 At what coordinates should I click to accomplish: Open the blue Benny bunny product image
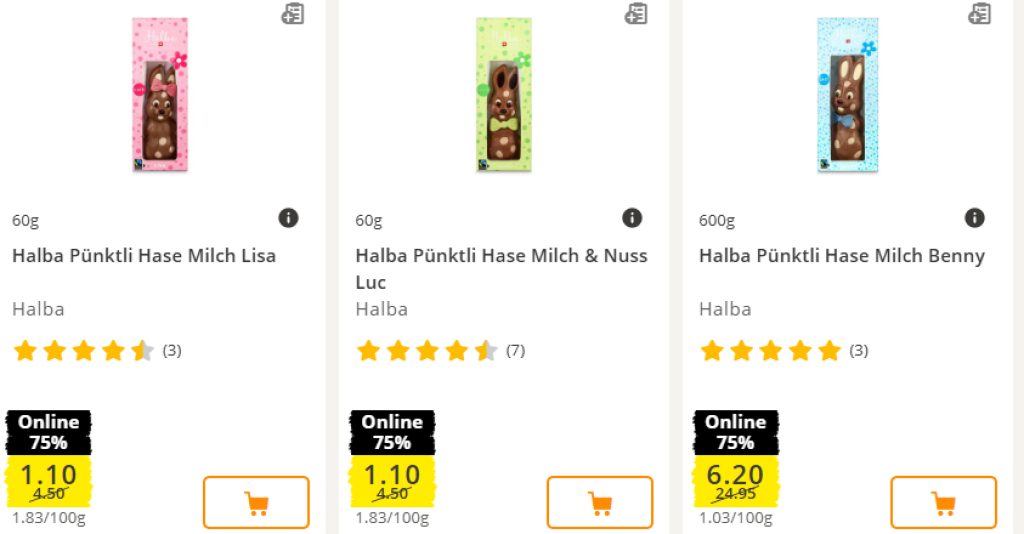click(x=847, y=95)
